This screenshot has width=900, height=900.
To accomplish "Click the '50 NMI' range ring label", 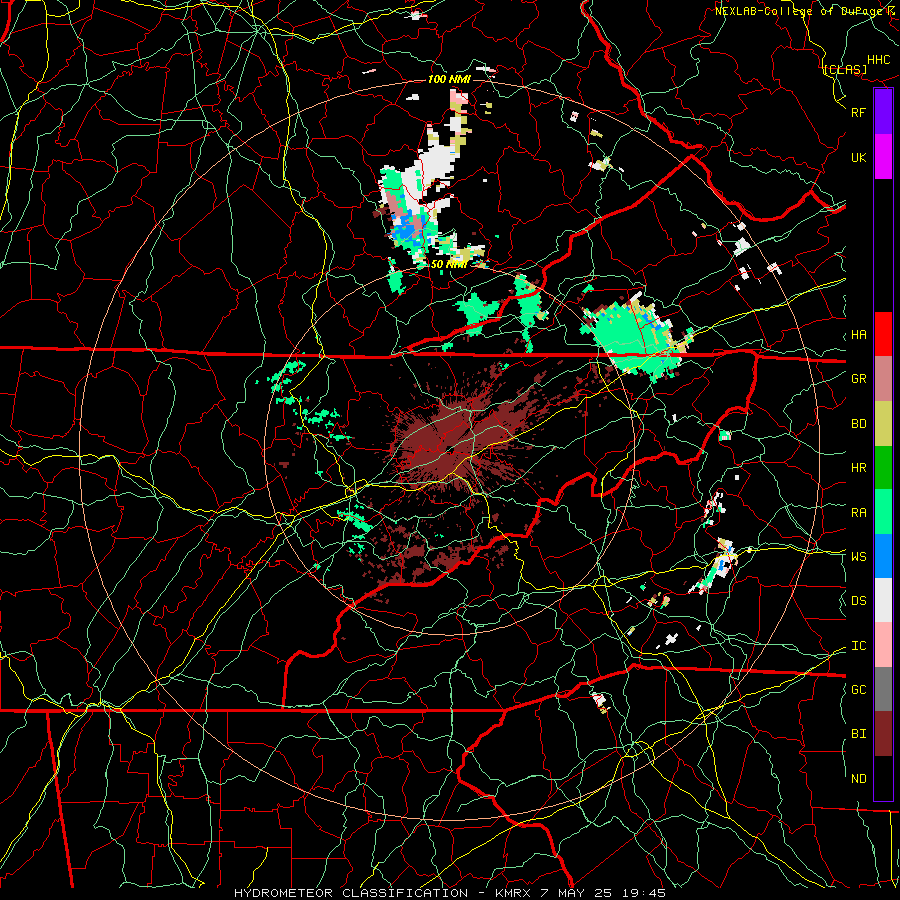I will [448, 265].
